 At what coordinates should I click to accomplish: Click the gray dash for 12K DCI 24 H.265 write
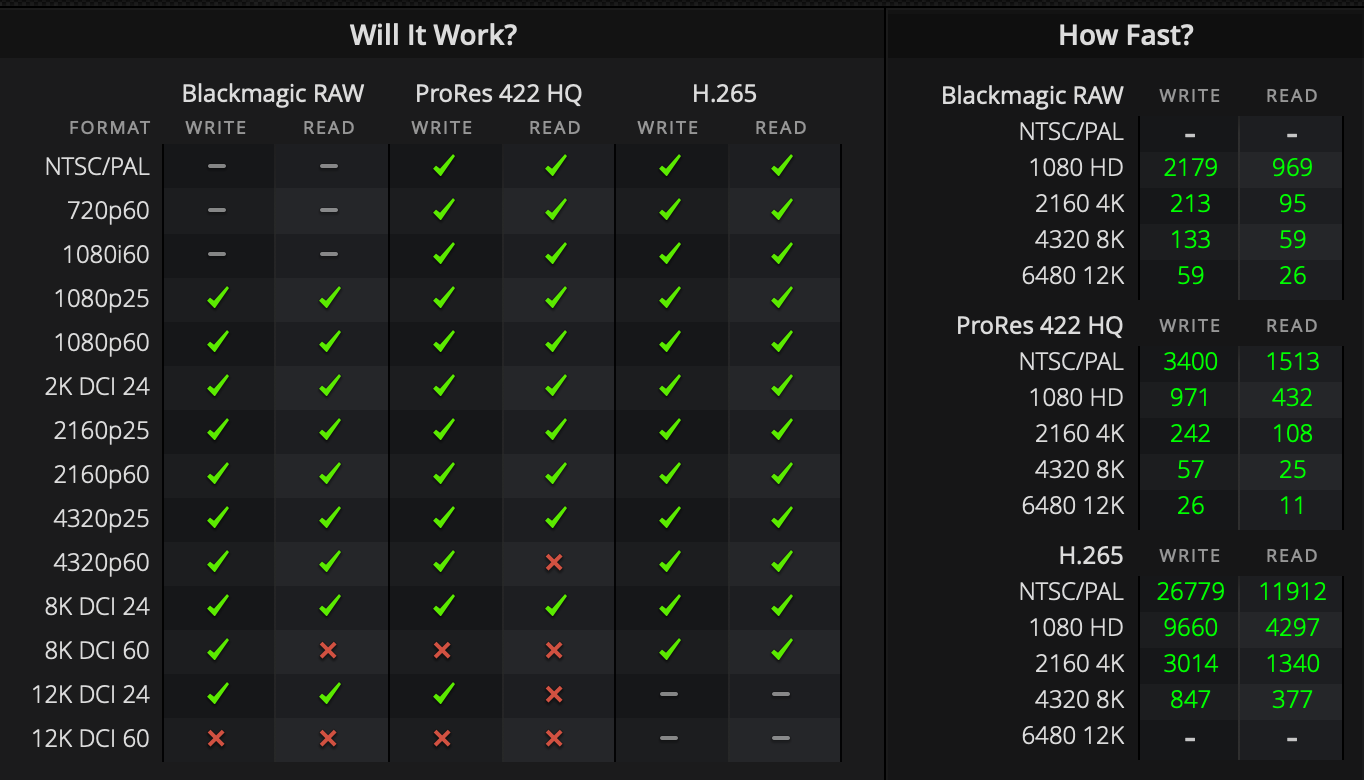(669, 694)
